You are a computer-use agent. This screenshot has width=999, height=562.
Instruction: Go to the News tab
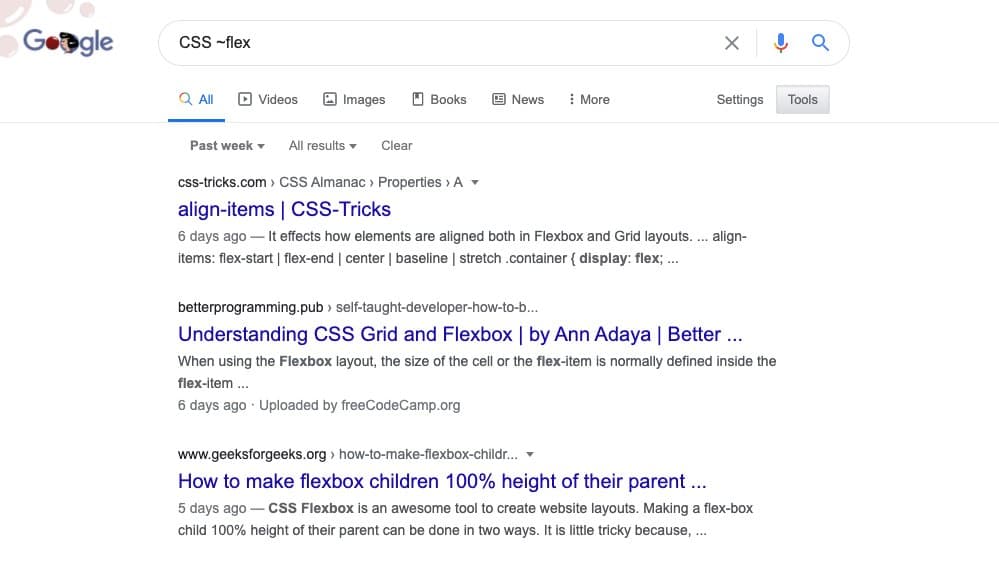coord(518,99)
